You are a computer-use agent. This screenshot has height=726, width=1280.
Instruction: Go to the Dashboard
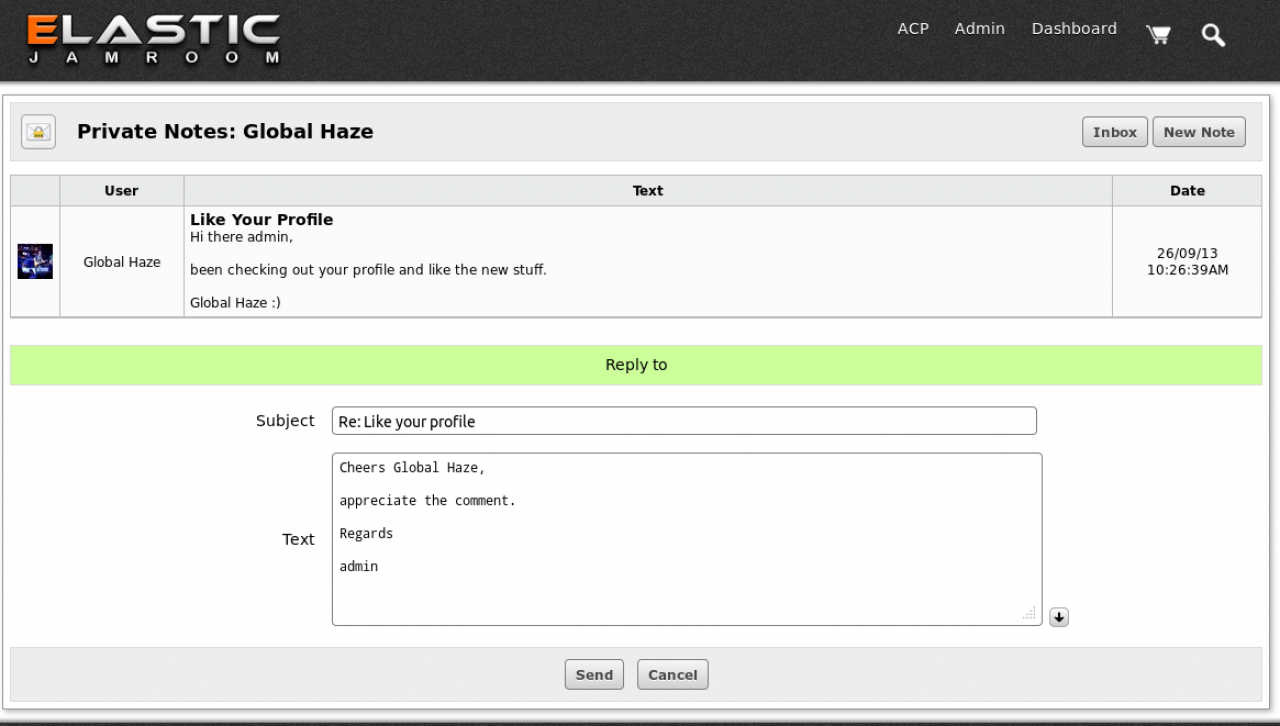(x=1074, y=29)
